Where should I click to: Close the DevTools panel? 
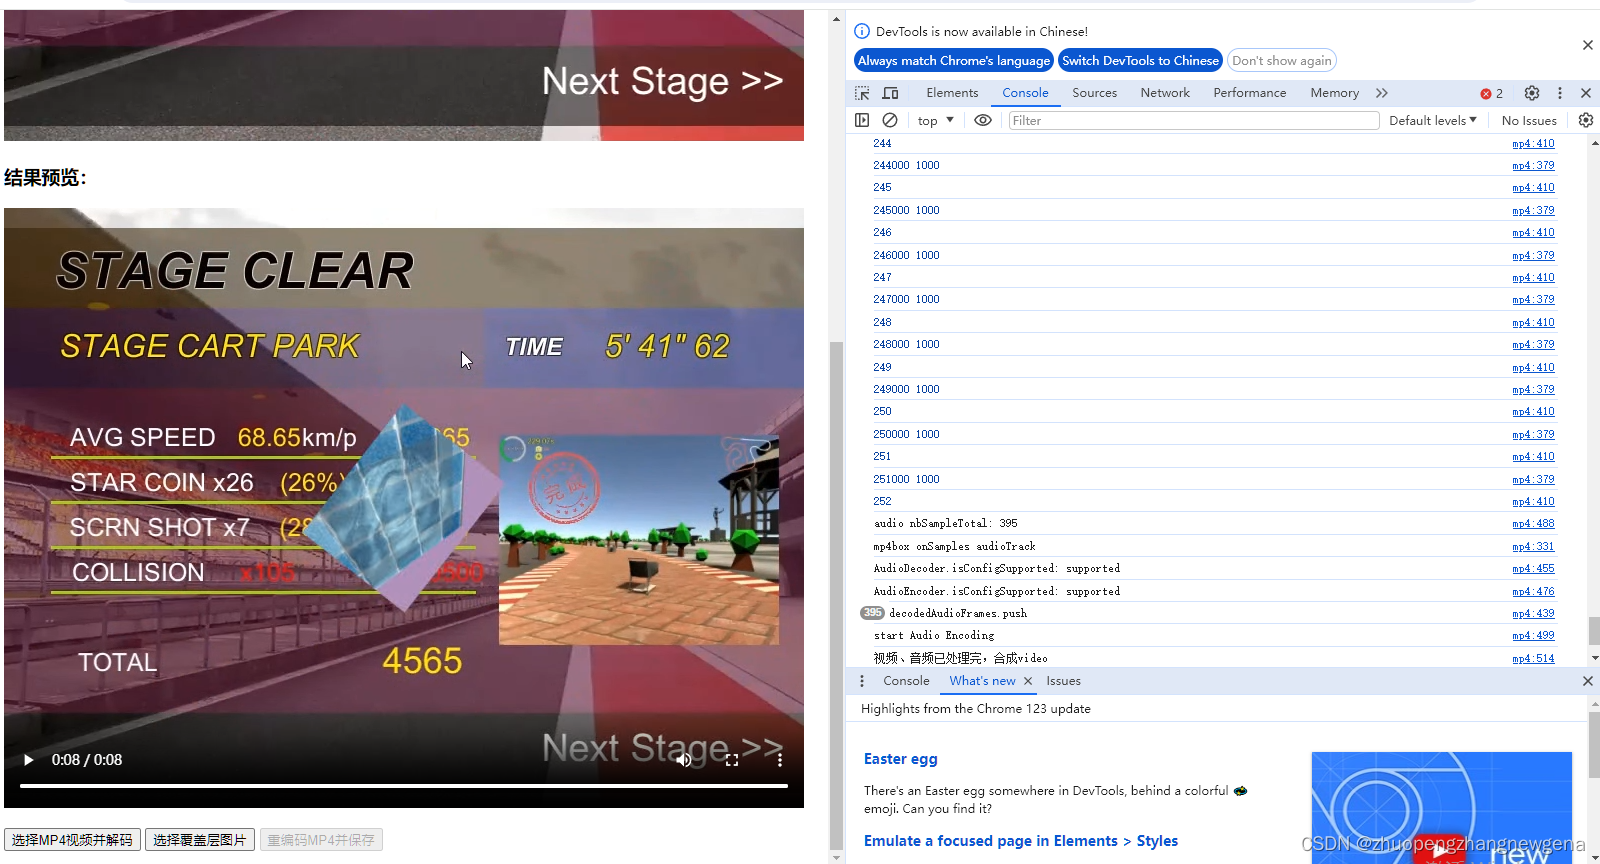[1586, 93]
